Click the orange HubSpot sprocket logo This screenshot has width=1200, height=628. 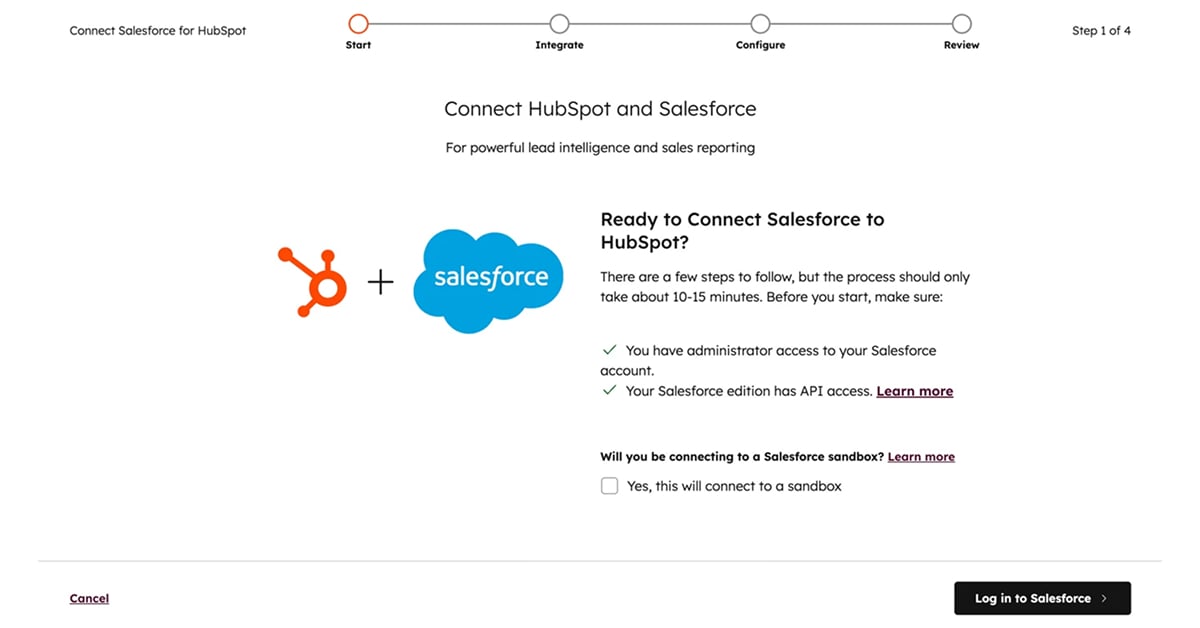point(312,282)
